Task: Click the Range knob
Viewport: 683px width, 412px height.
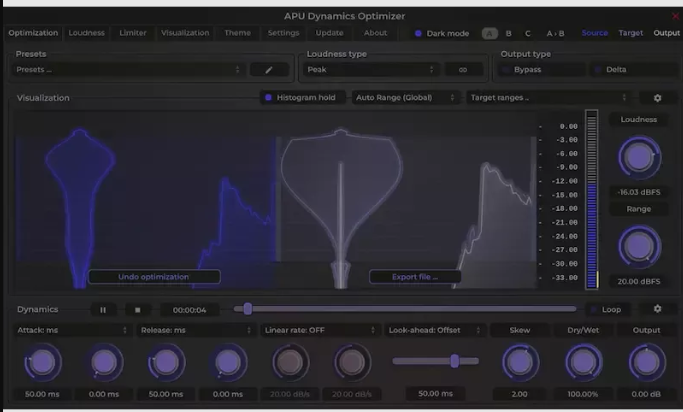Action: click(639, 246)
